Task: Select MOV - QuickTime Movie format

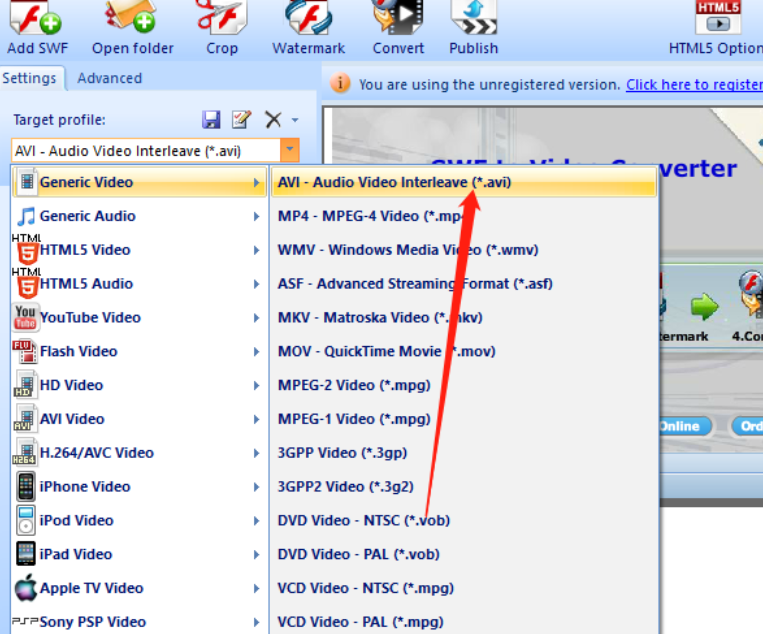Action: click(464, 351)
